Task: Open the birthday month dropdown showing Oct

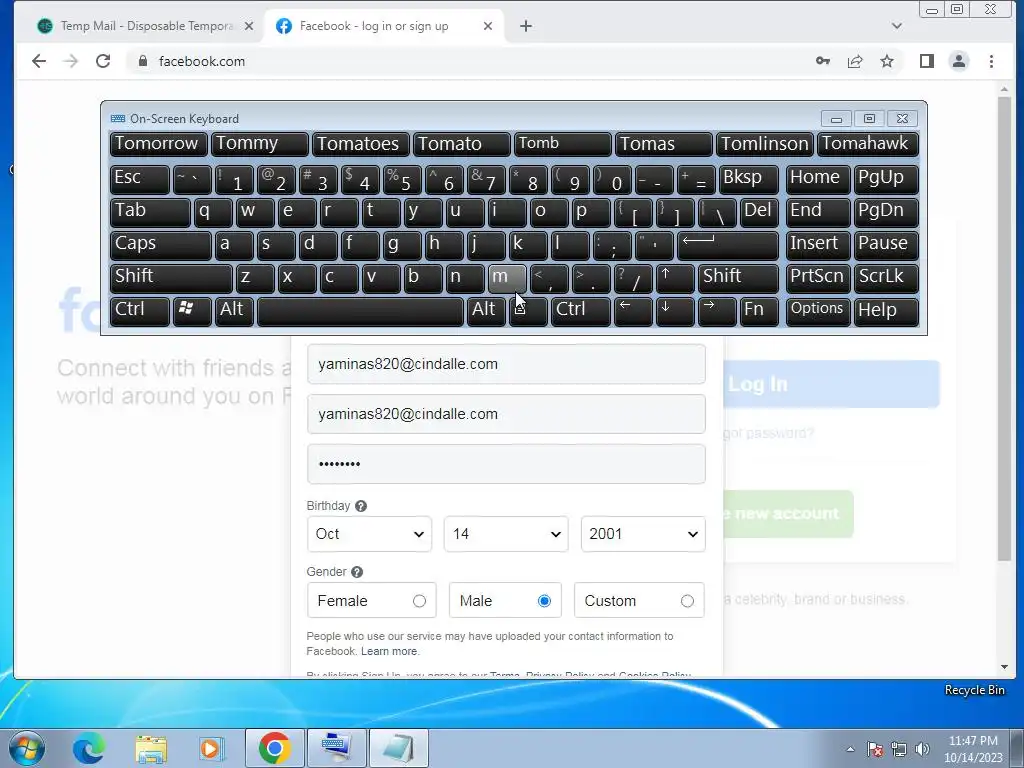Action: pyautogui.click(x=369, y=534)
